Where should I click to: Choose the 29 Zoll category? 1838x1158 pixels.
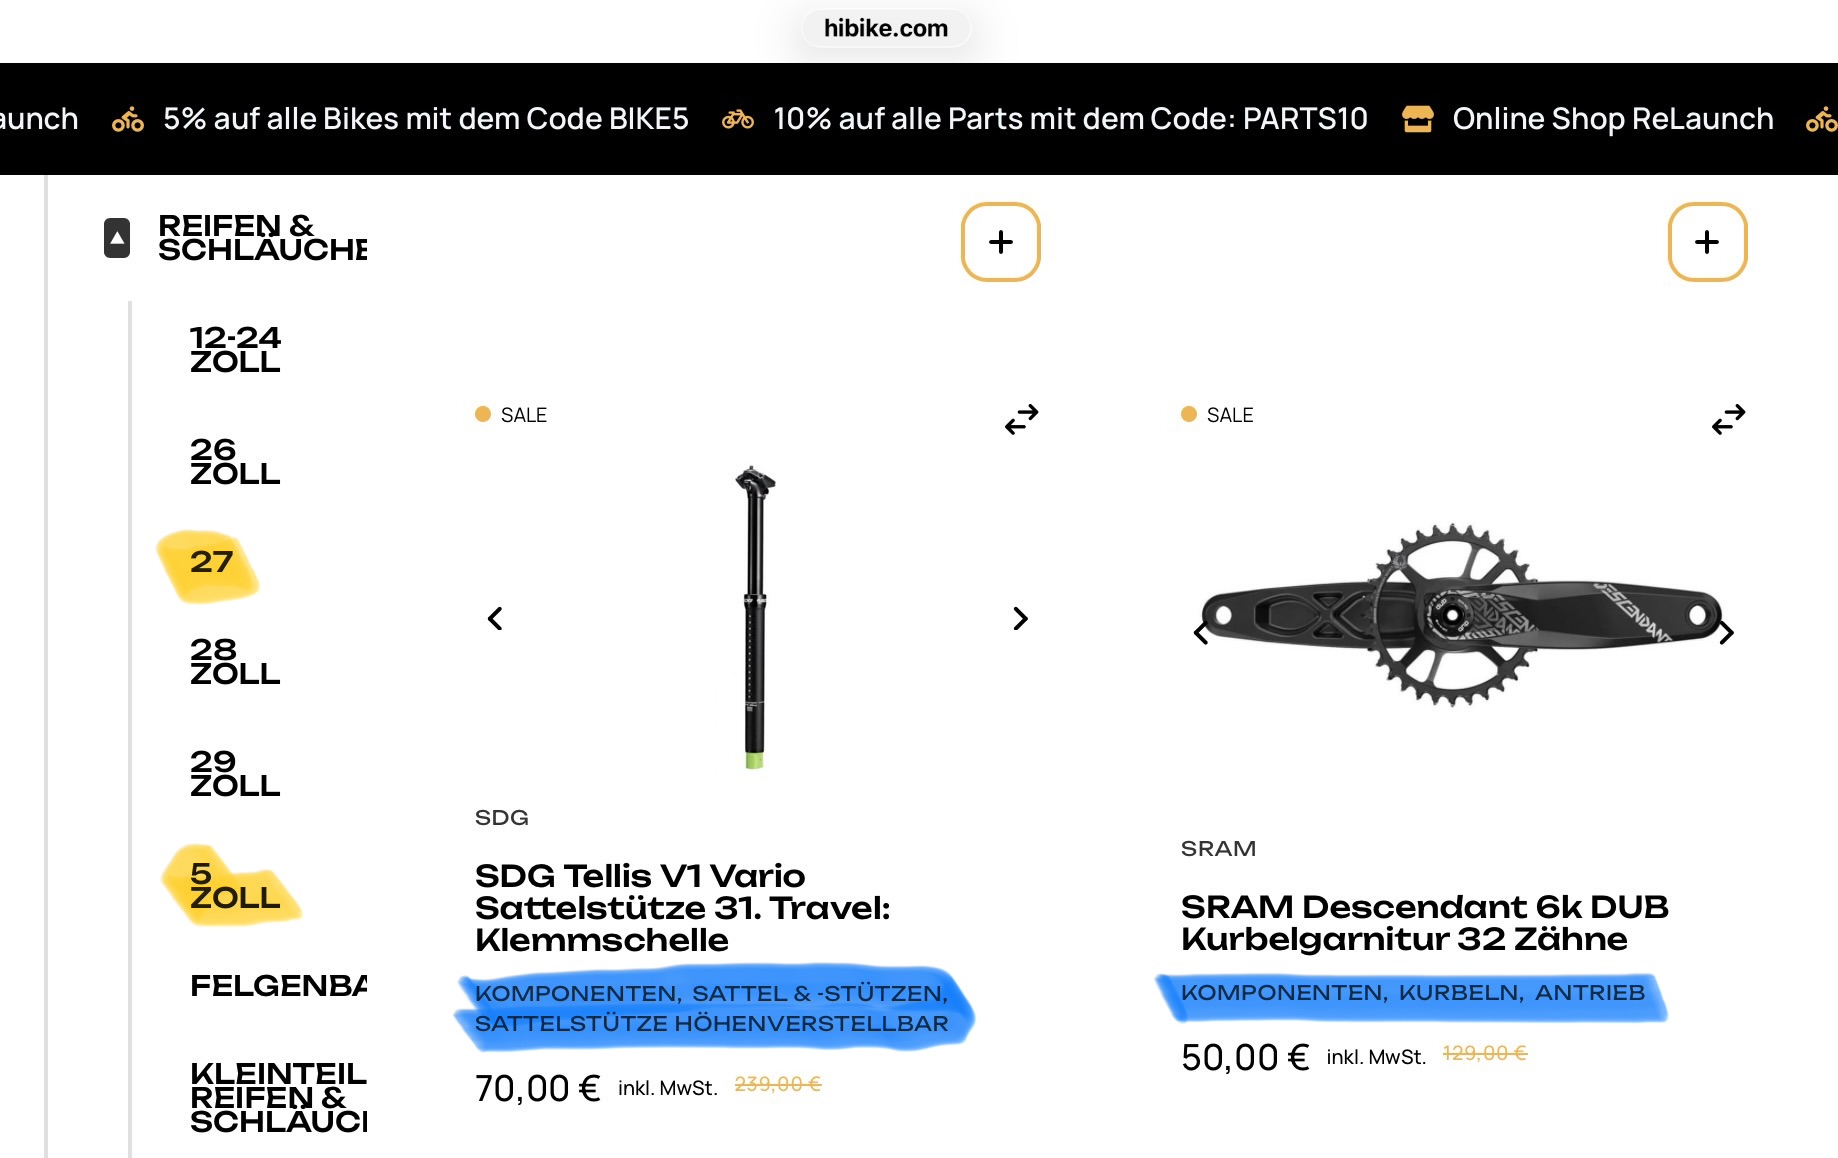click(x=235, y=774)
